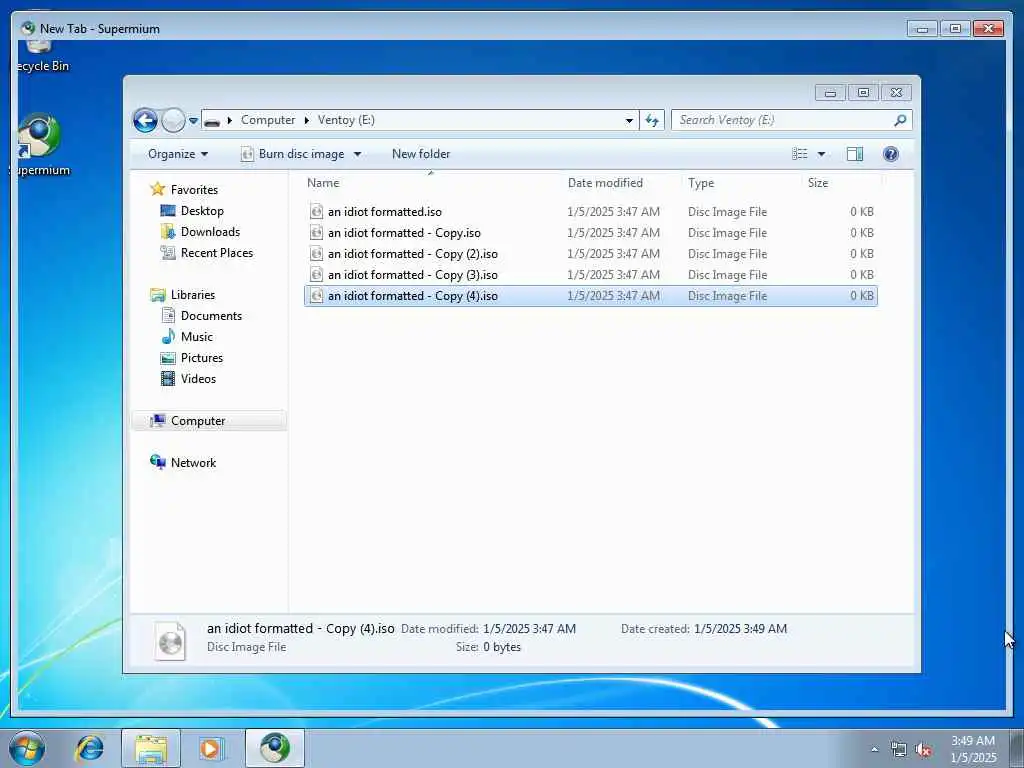Click disc icon of an idiot formatted.iso

click(x=317, y=212)
